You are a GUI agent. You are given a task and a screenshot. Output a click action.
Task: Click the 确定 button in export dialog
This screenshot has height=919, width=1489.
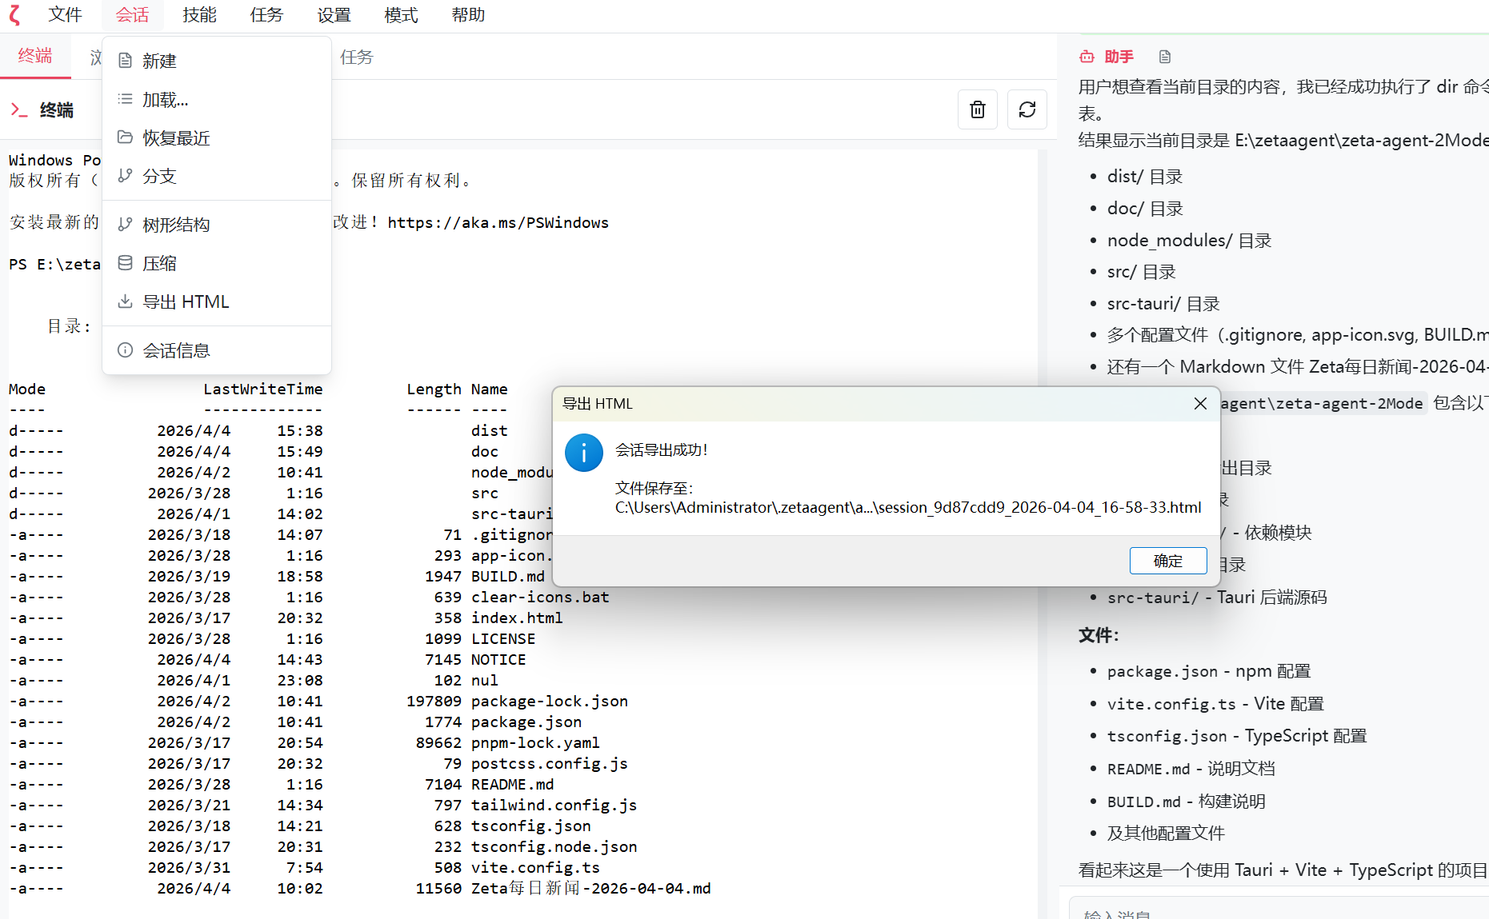1168,560
